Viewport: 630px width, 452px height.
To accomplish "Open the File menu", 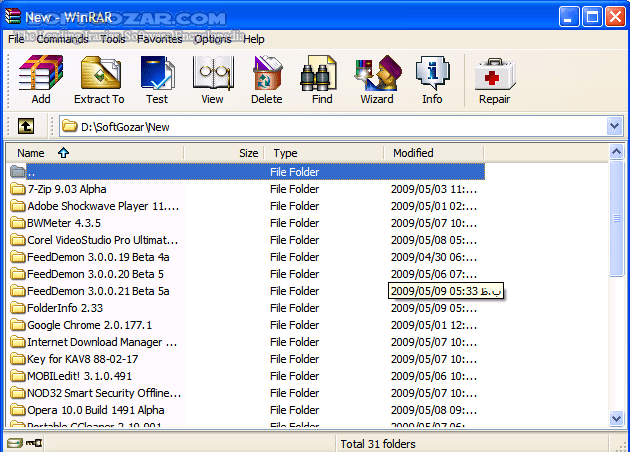I will pyautogui.click(x=16, y=39).
